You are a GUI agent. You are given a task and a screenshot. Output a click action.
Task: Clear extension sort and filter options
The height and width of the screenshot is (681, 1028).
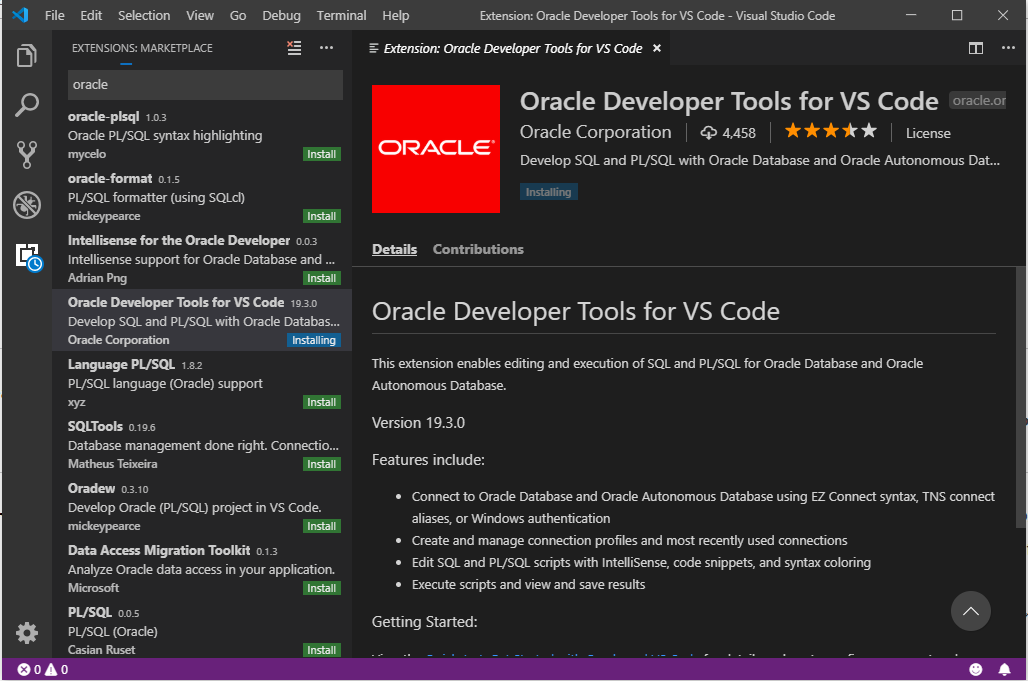coord(293,46)
